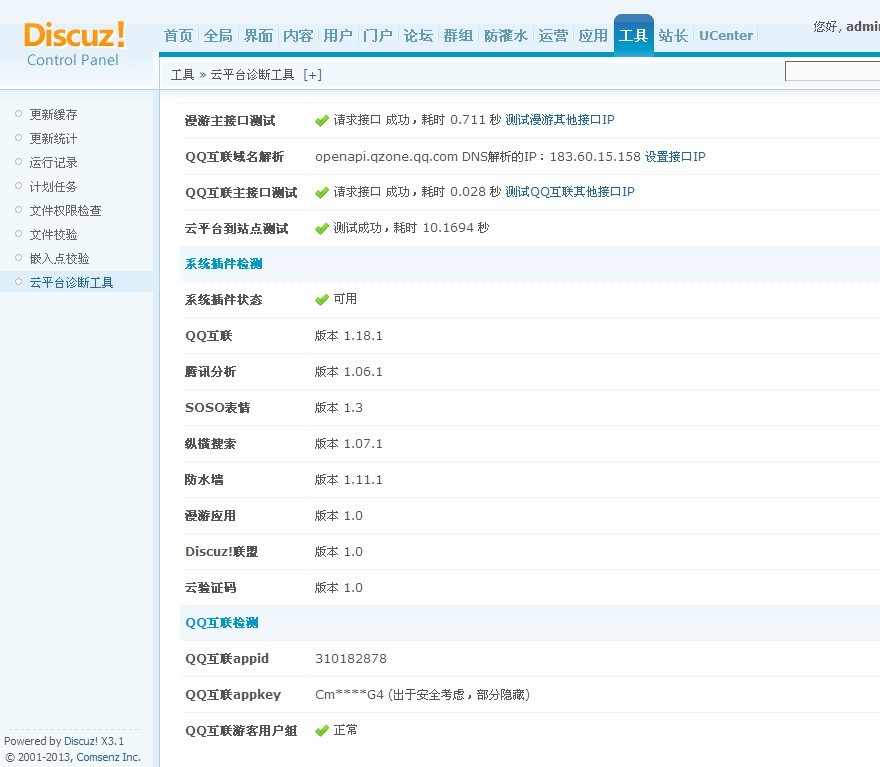
Task: Open the 防灌水 tab
Action: (x=506, y=36)
